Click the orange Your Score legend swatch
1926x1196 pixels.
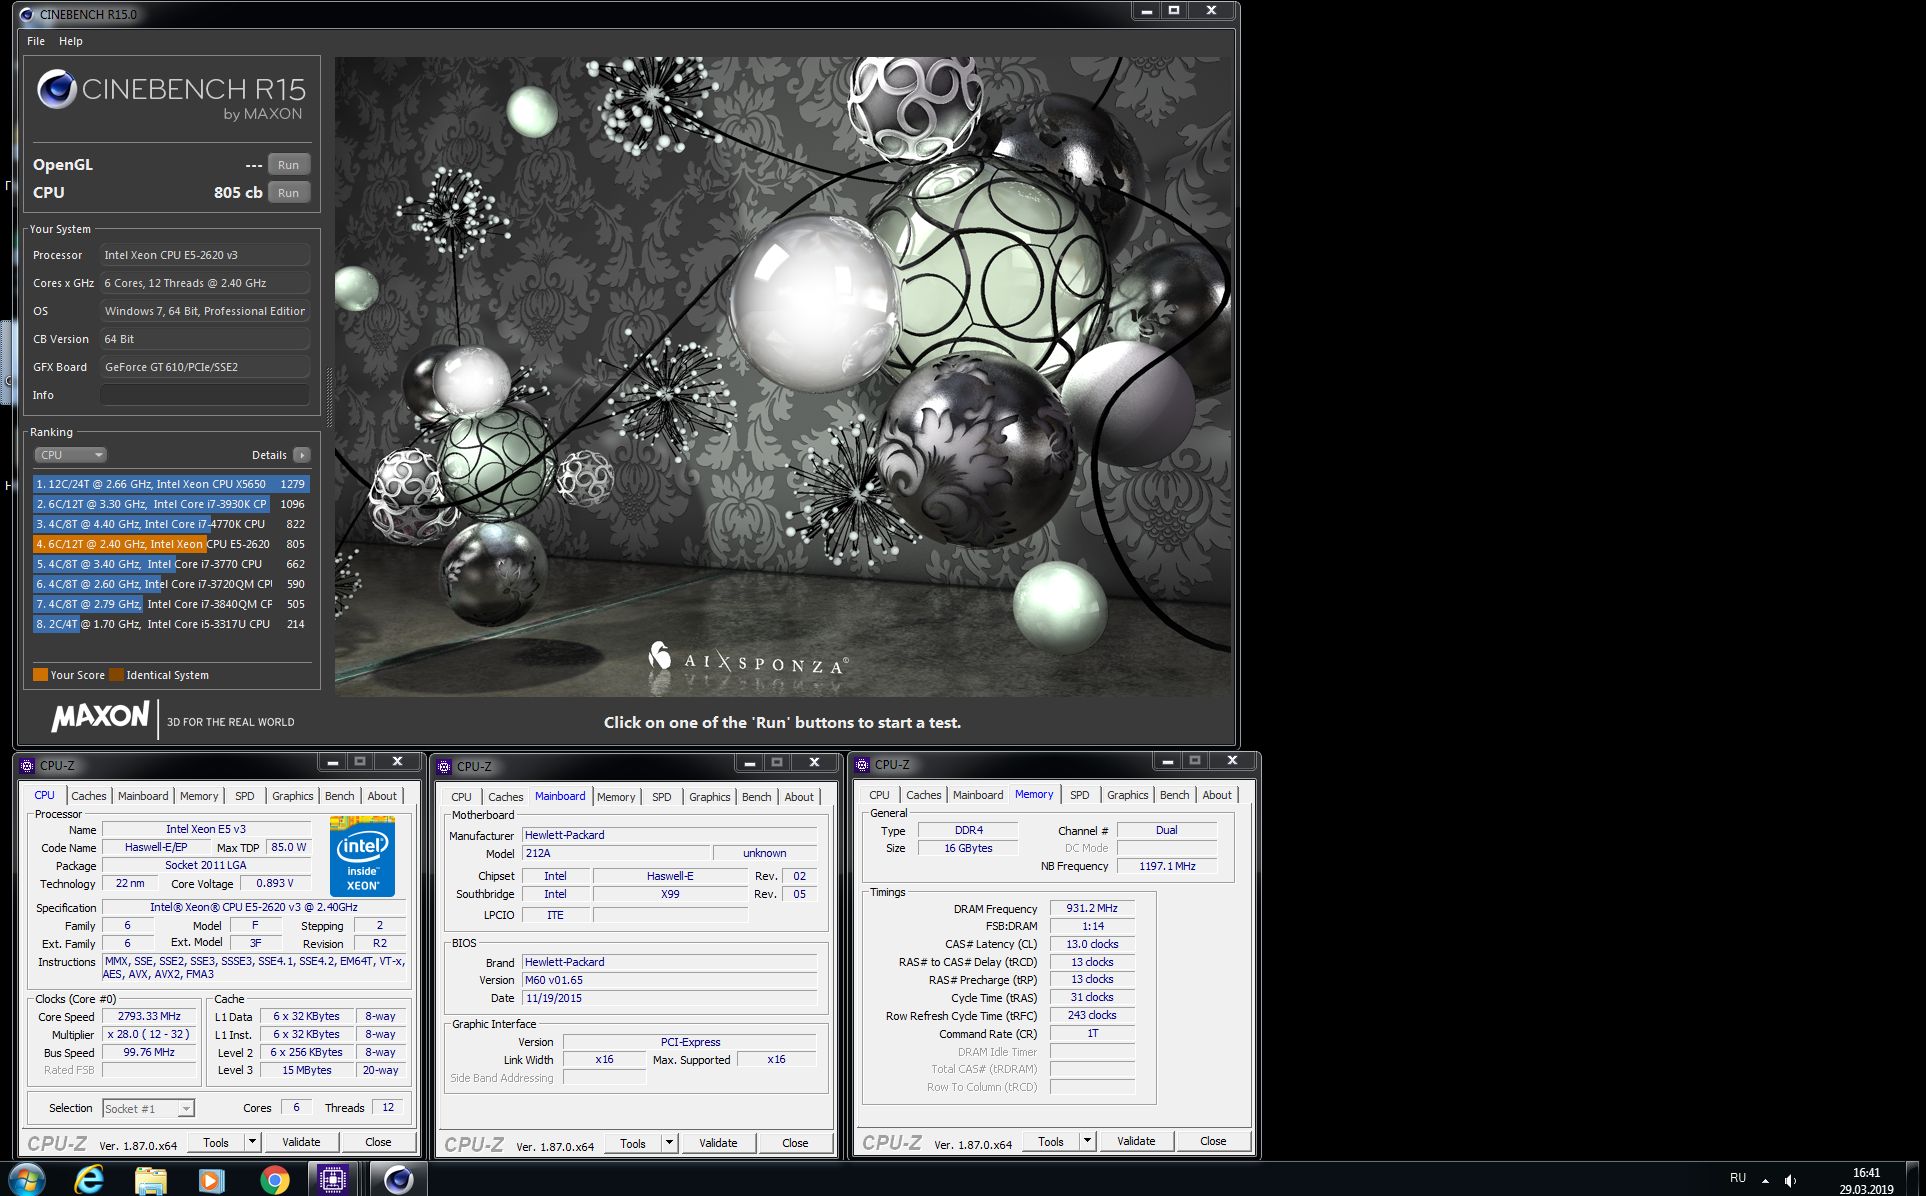point(41,675)
